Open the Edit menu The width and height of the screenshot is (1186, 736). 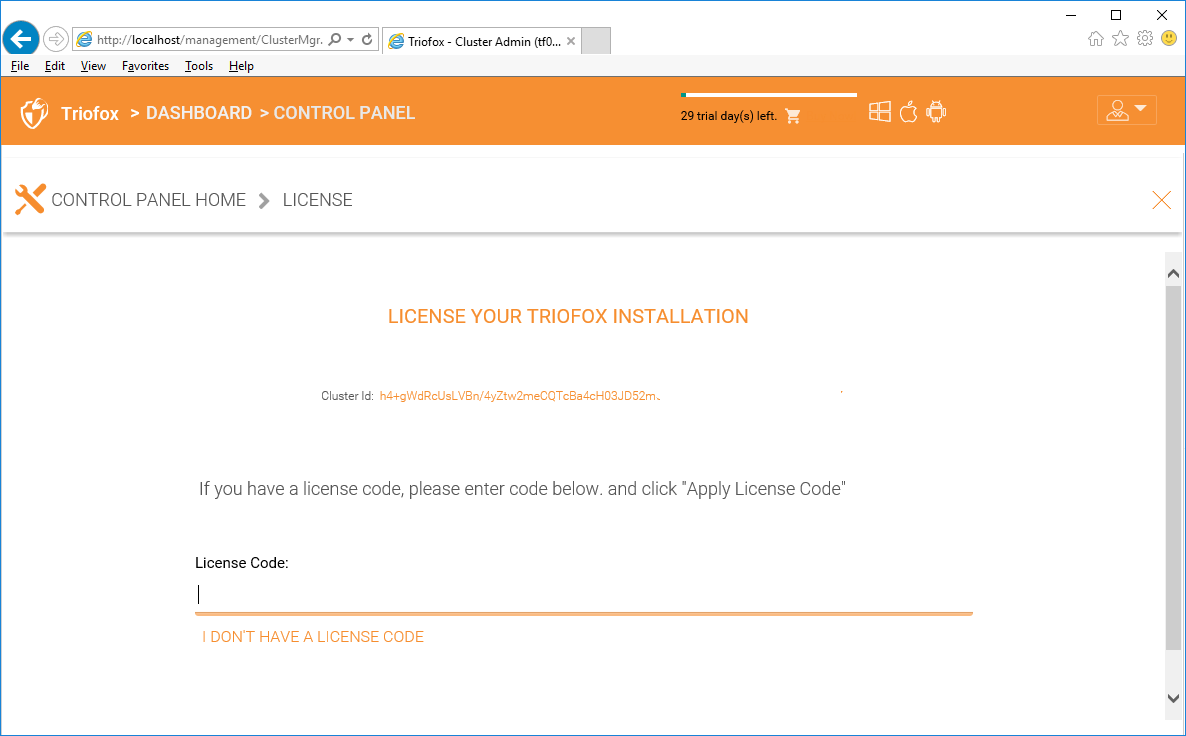(54, 66)
